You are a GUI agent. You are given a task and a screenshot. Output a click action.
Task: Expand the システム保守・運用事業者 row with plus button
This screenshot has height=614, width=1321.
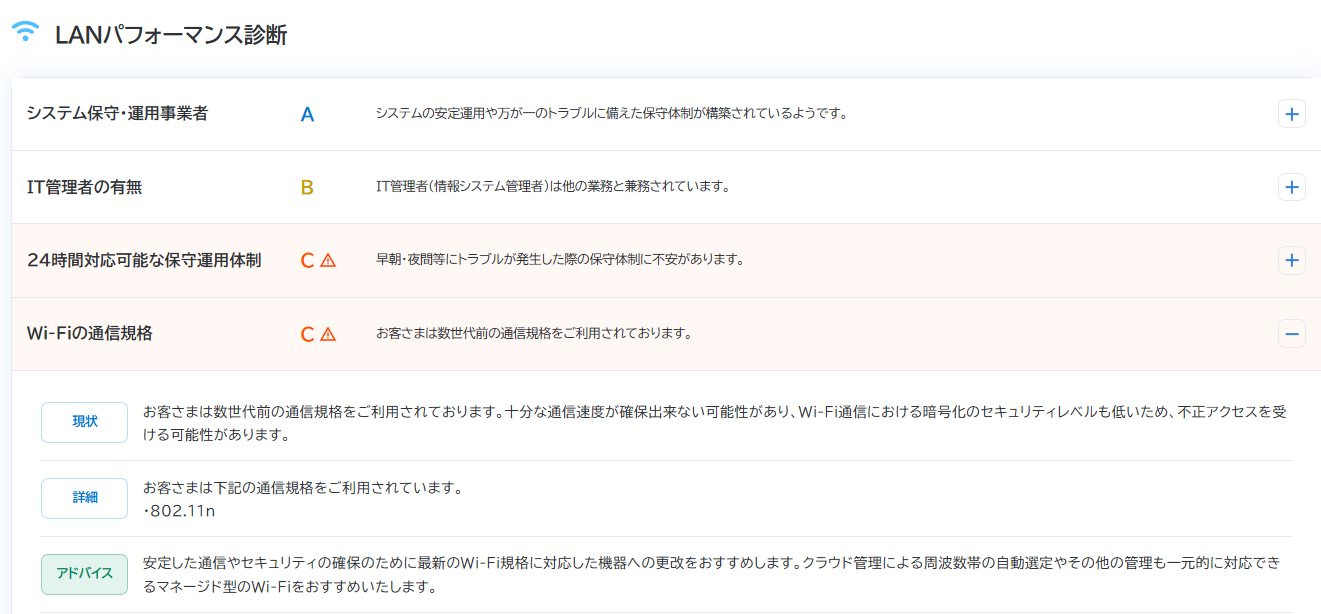click(x=1291, y=114)
